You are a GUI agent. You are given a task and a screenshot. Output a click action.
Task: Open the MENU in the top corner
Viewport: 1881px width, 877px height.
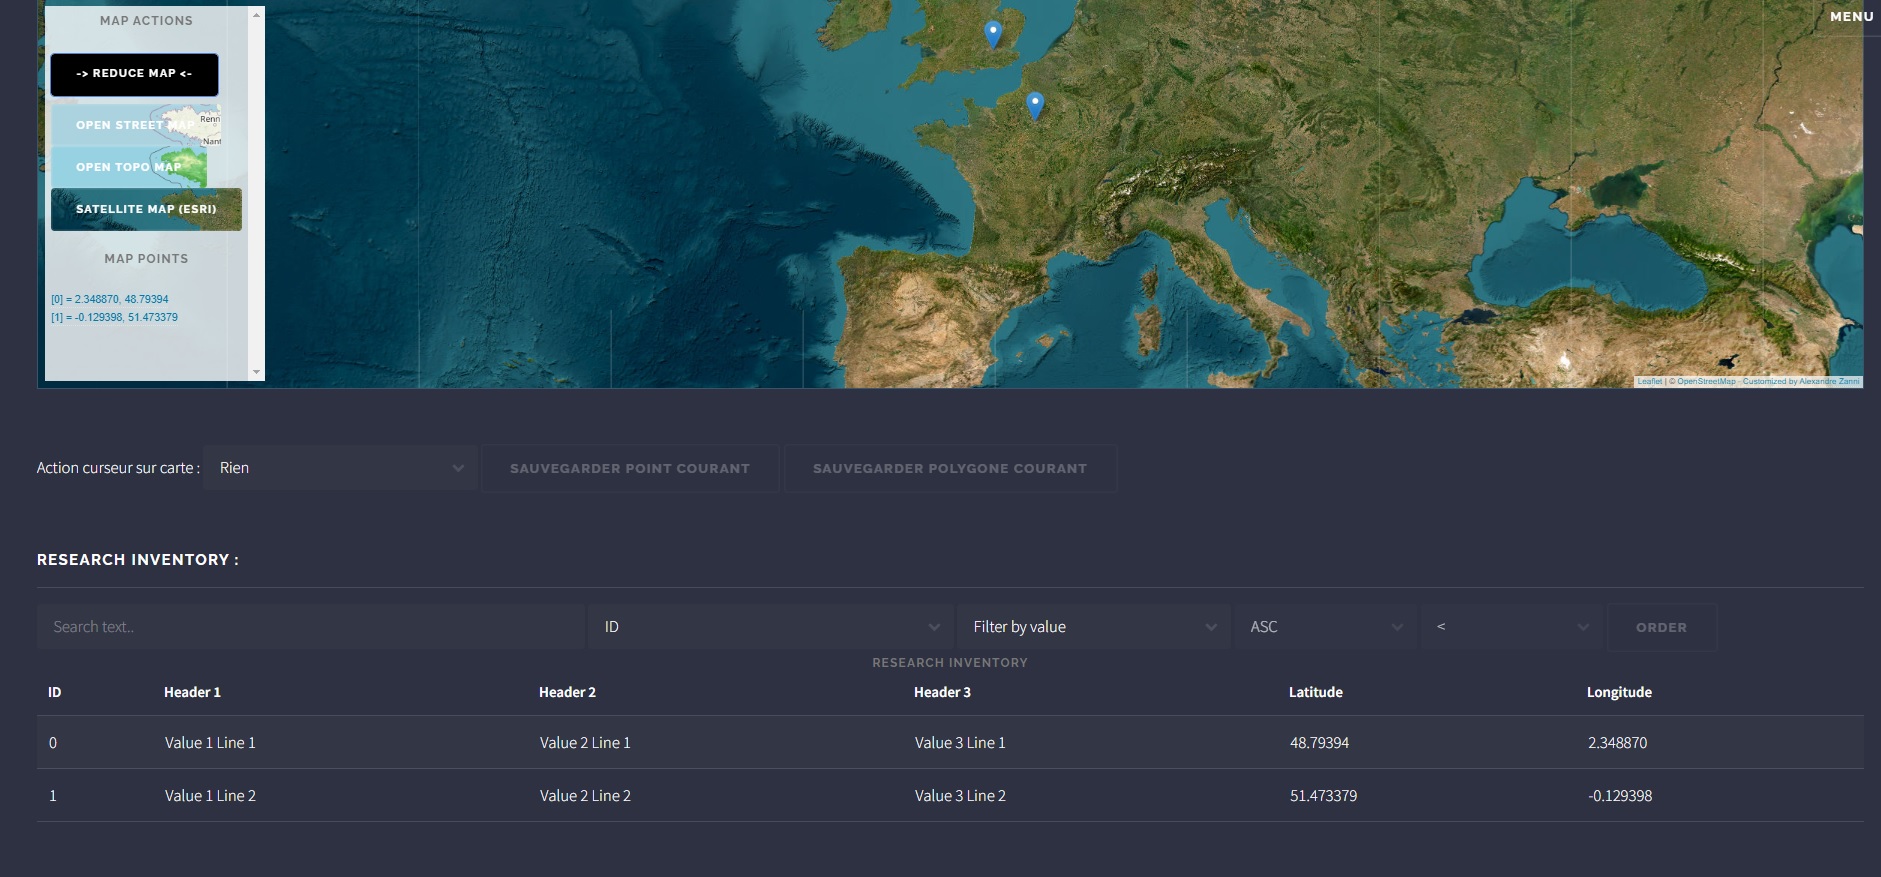[x=1851, y=16]
